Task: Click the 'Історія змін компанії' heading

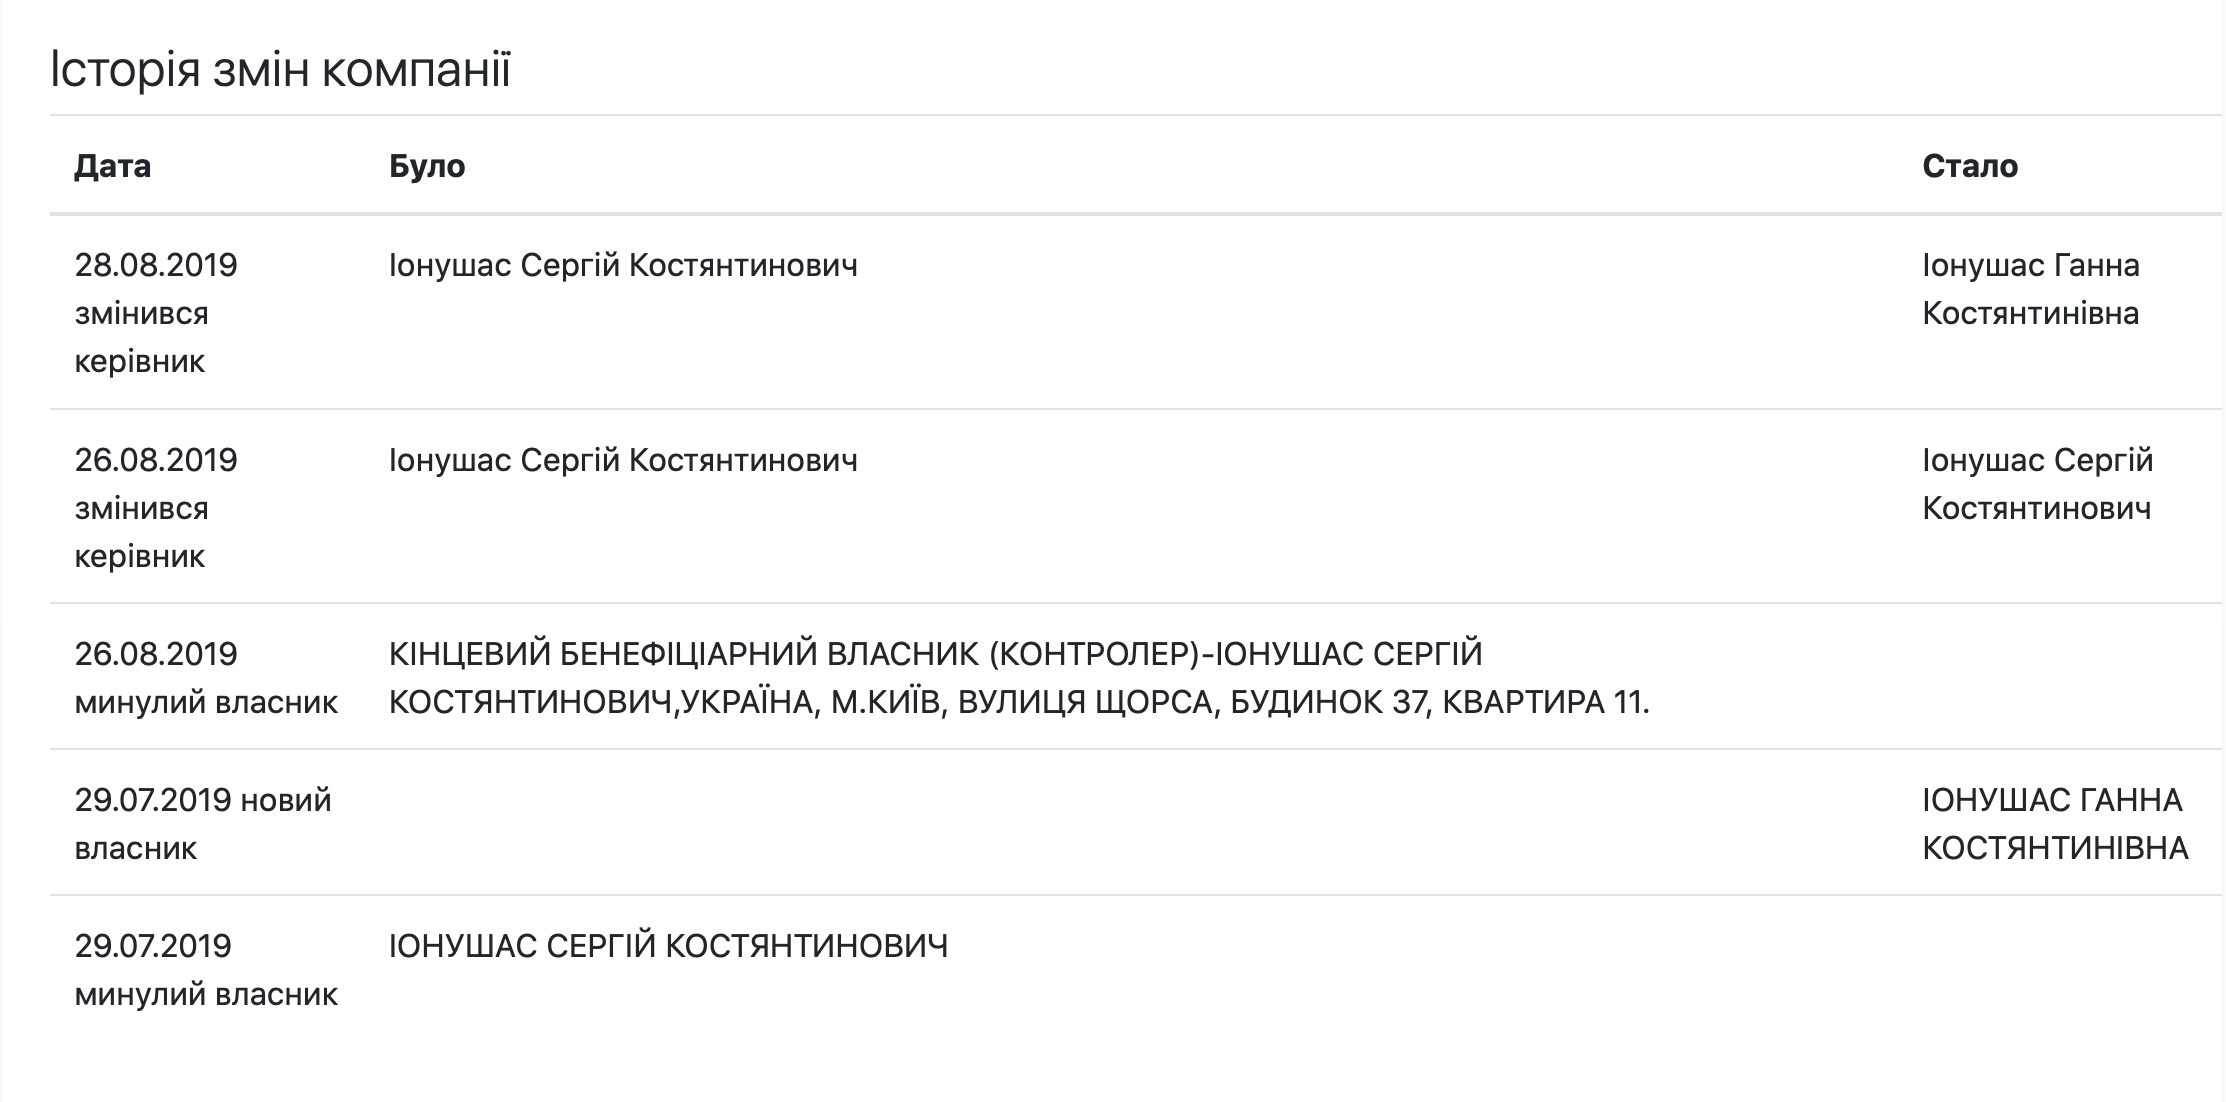Action: tap(280, 70)
